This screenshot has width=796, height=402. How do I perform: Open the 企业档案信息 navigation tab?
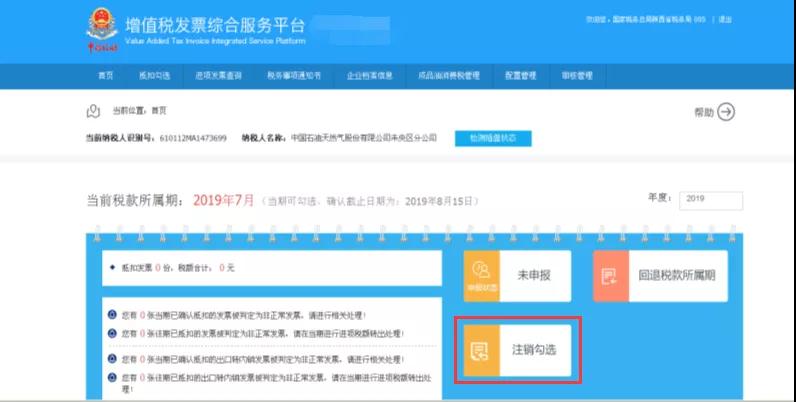(370, 76)
